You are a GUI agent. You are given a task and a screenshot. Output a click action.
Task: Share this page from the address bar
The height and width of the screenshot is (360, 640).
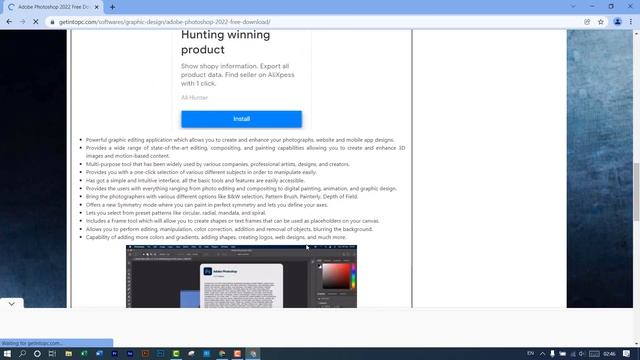click(x=587, y=22)
